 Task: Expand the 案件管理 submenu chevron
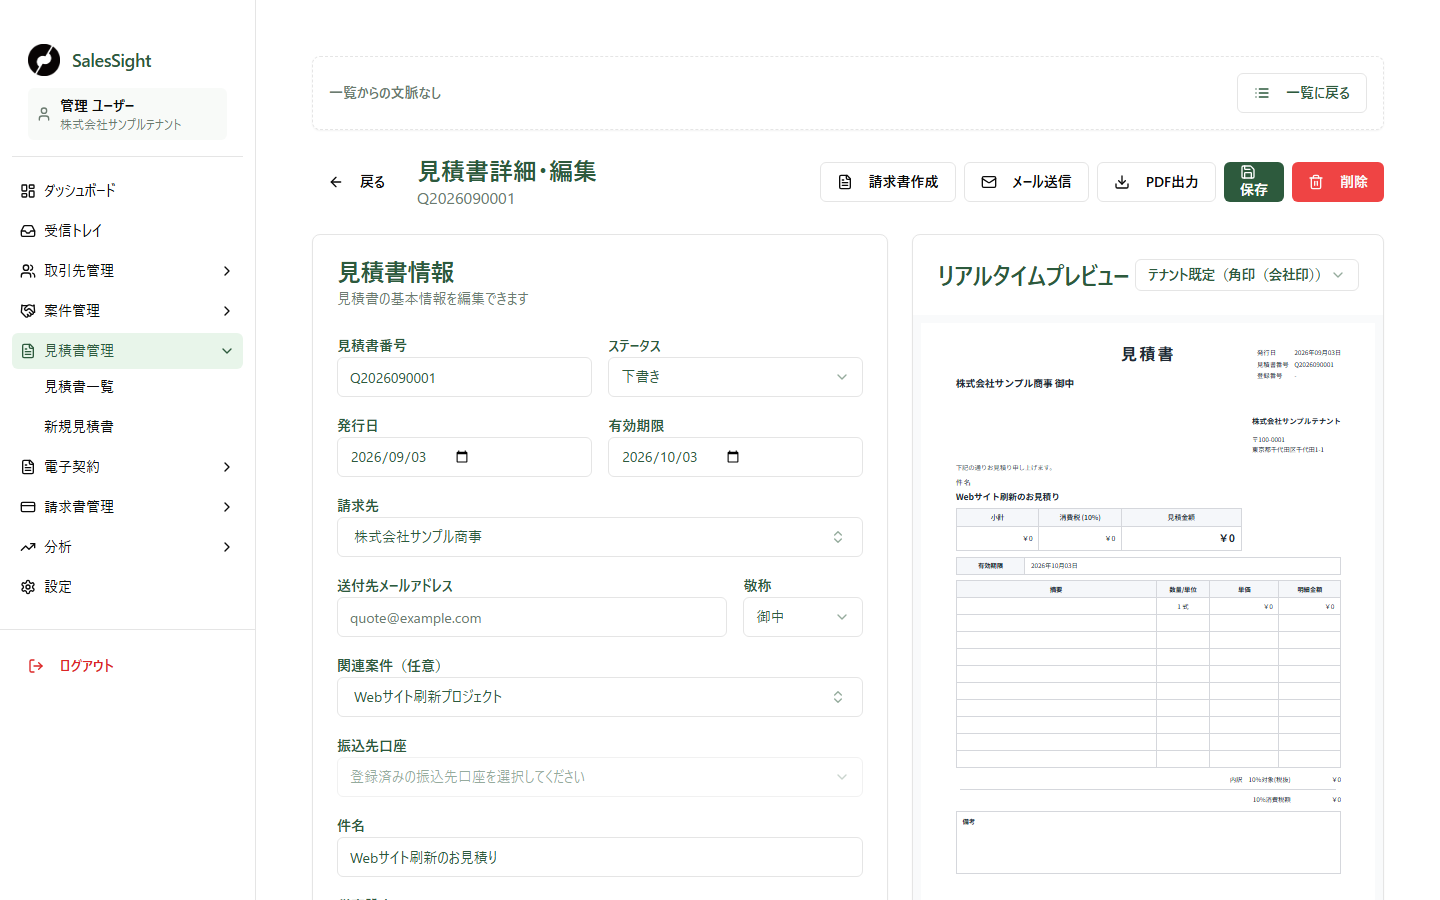(x=227, y=311)
